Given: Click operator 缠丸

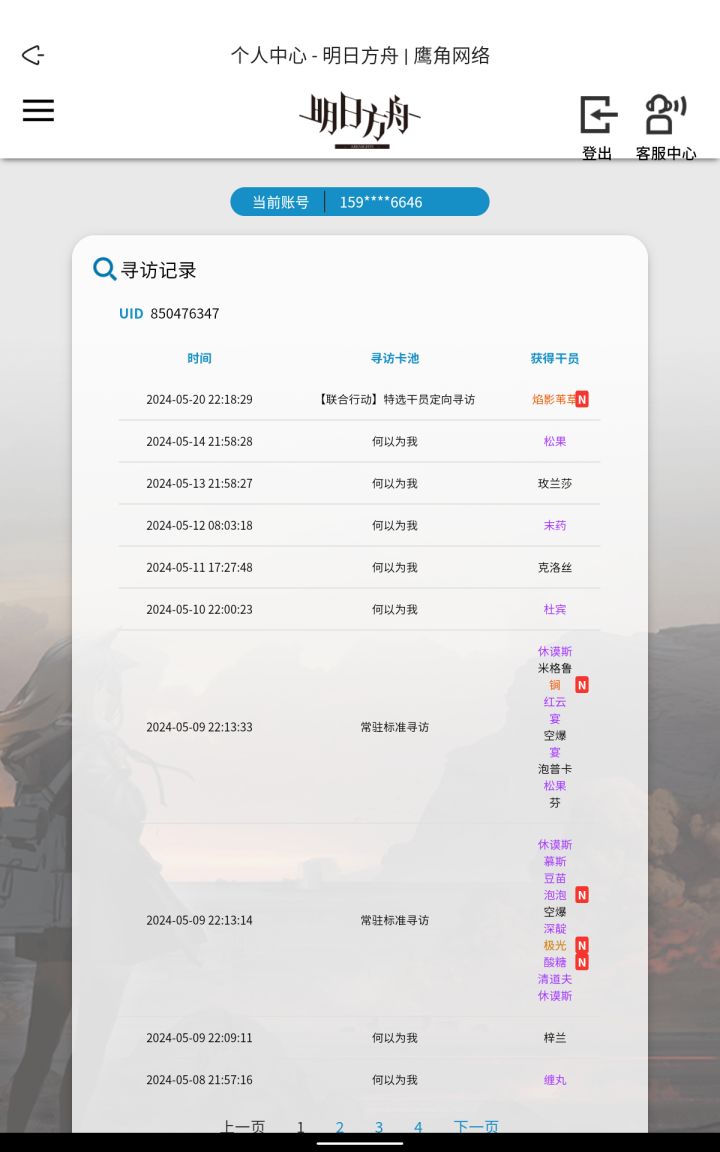Looking at the screenshot, I should point(555,1080).
